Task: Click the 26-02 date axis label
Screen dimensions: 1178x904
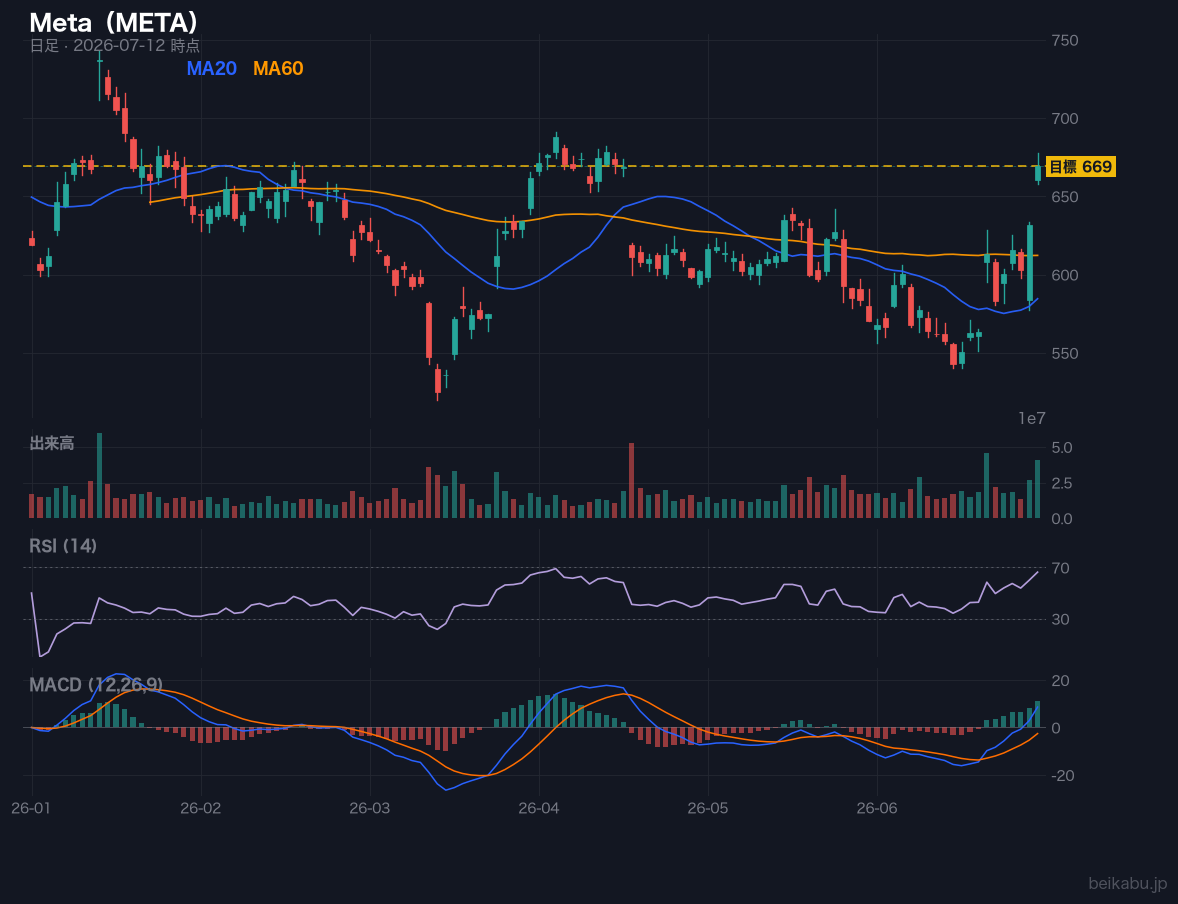Action: 201,809
